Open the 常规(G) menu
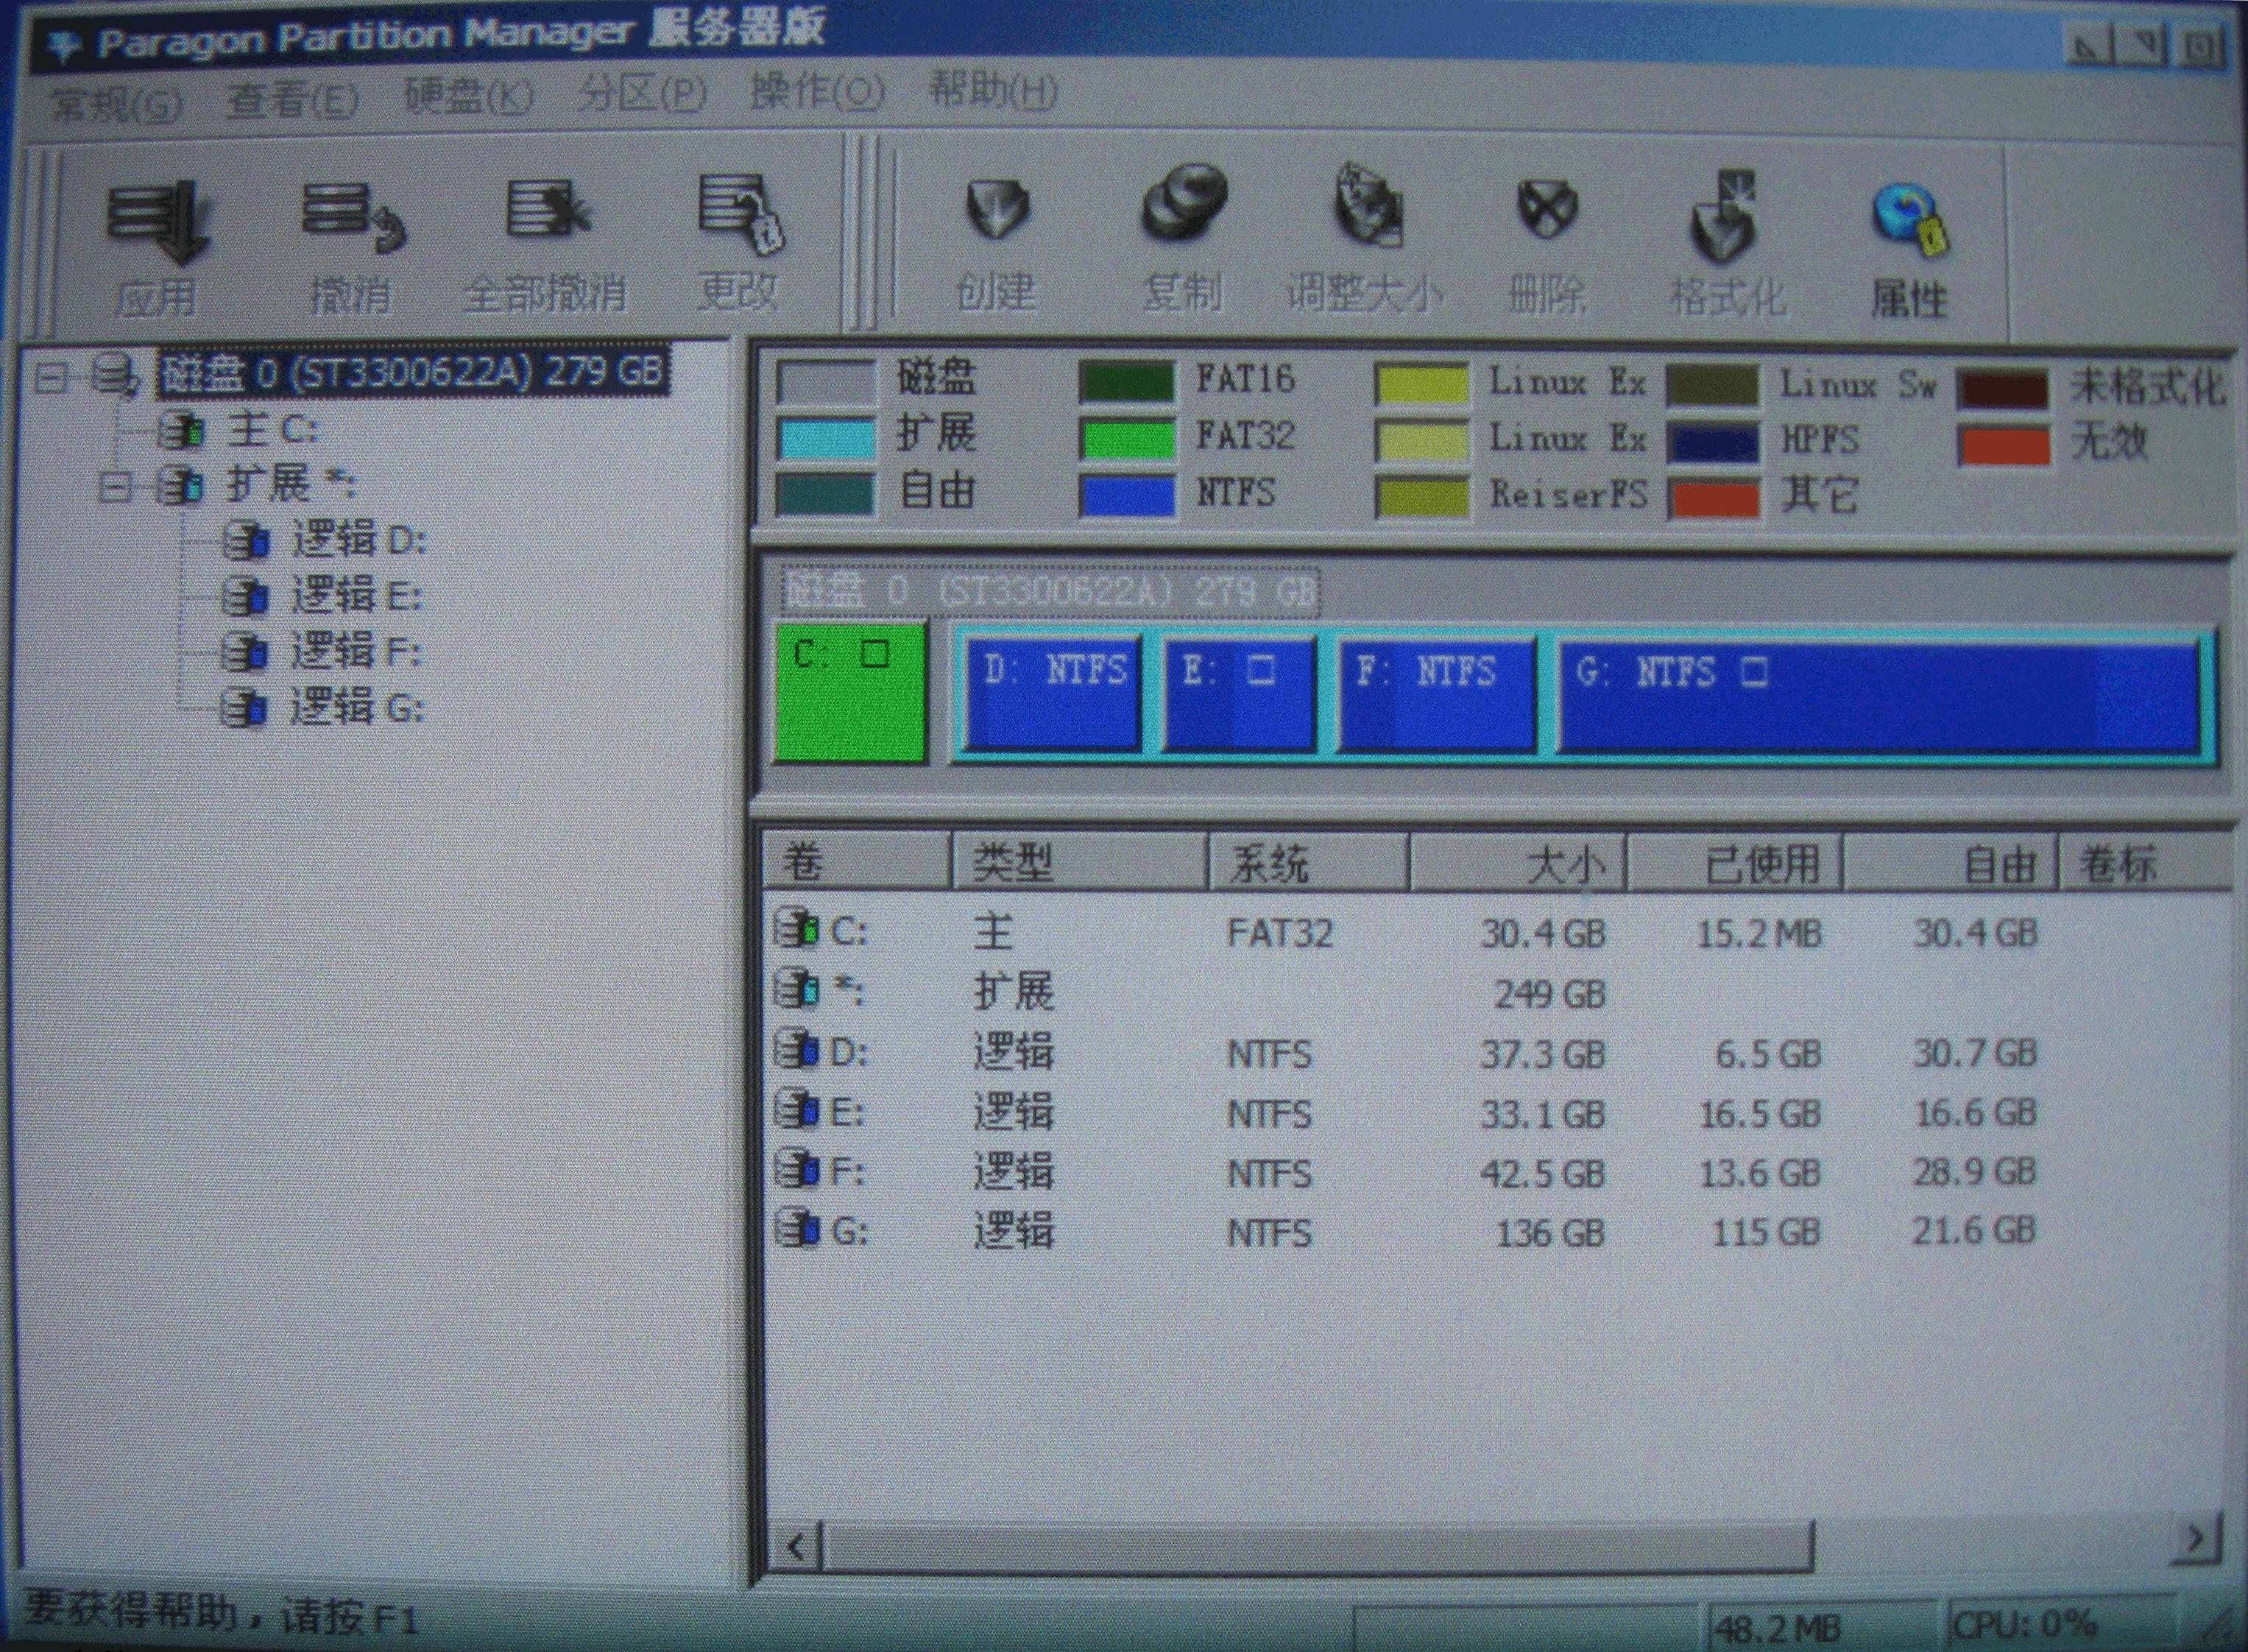Image resolution: width=2248 pixels, height=1652 pixels. pos(116,103)
